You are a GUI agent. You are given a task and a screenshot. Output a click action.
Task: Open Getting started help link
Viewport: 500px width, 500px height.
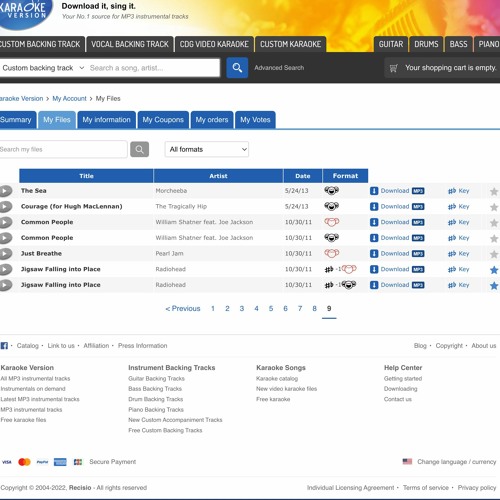pyautogui.click(x=403, y=379)
